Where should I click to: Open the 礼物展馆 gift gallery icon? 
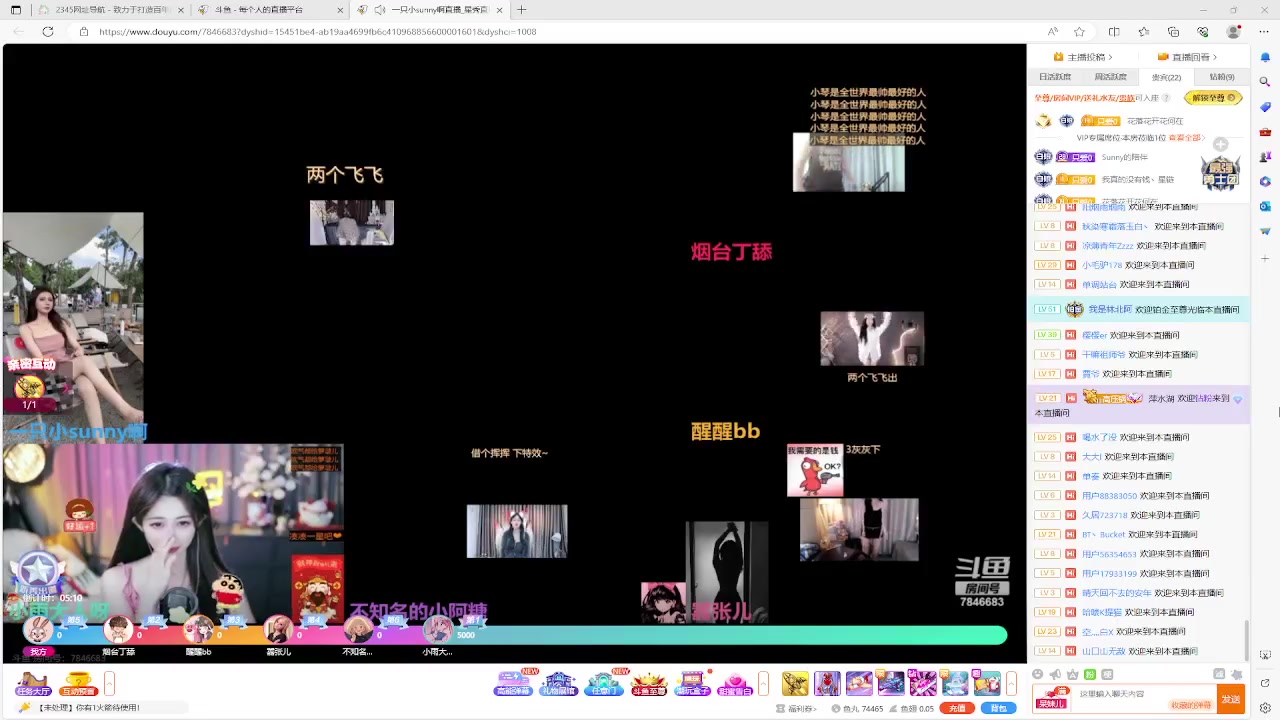559,683
